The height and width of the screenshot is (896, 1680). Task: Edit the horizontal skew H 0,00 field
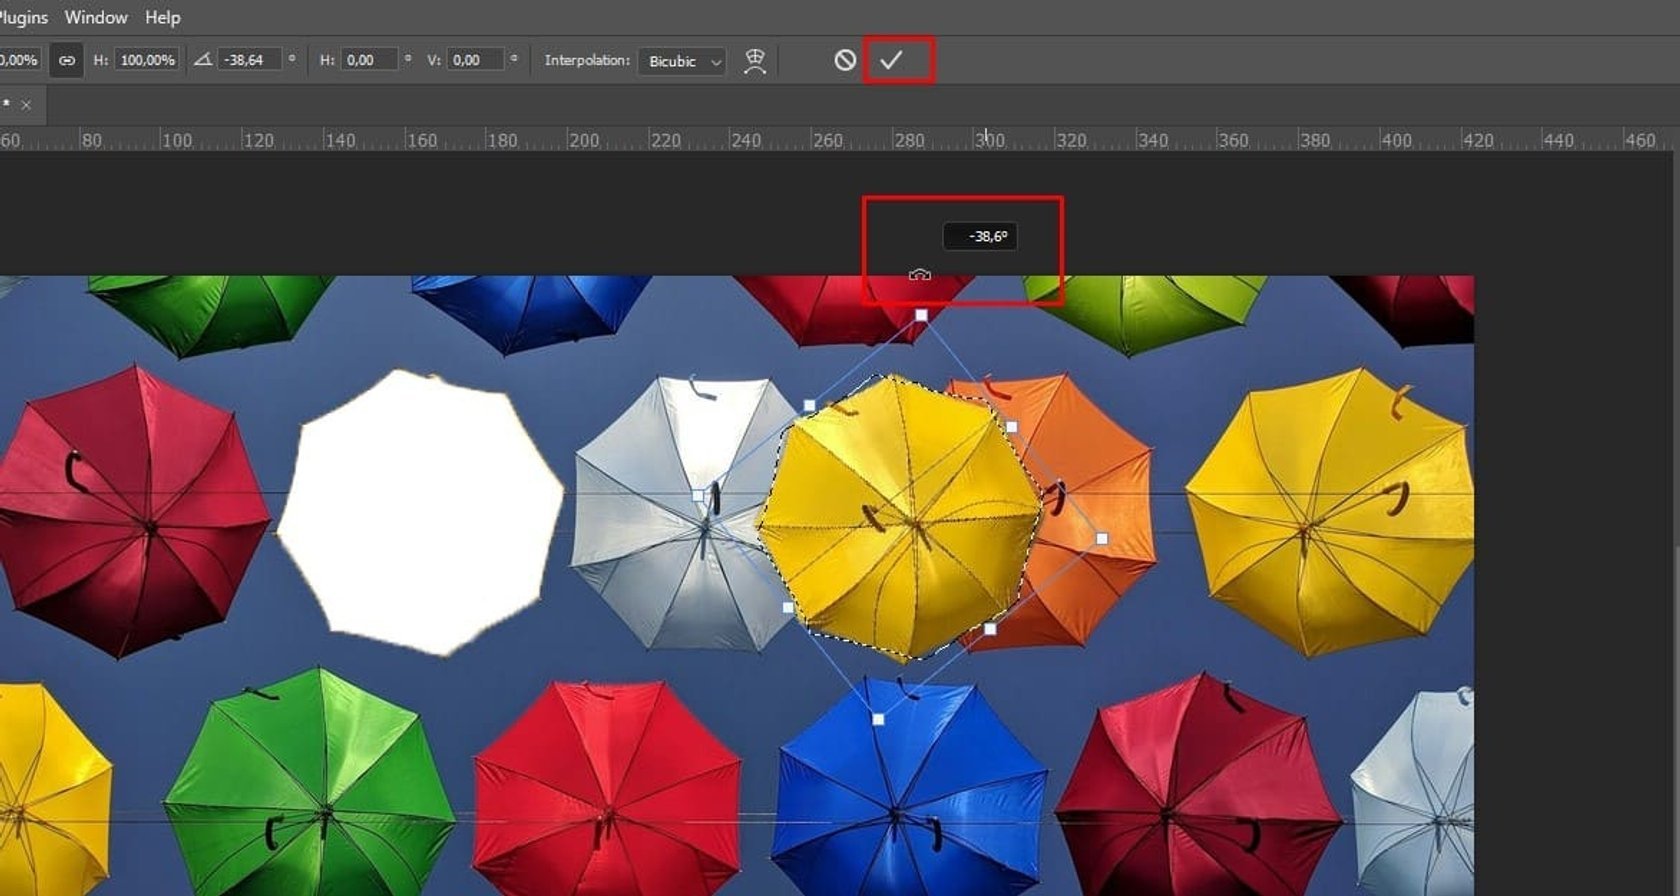coord(369,60)
